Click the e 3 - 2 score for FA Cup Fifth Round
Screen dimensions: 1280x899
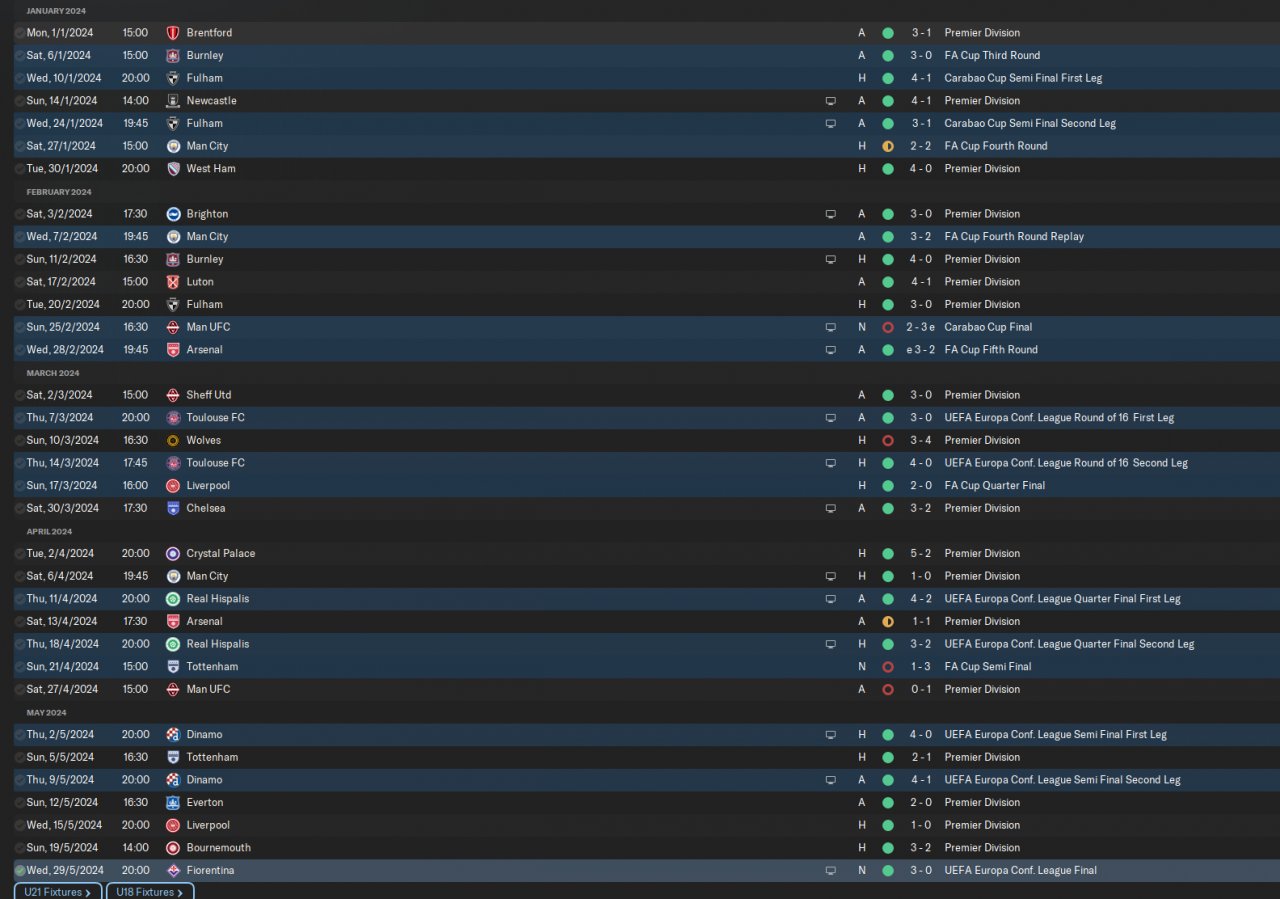(x=920, y=350)
